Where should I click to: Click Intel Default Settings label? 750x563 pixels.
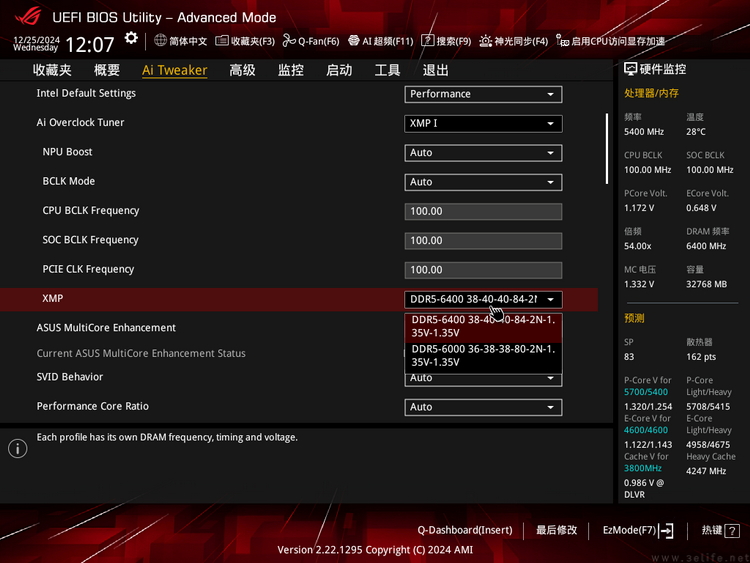[x=86, y=93]
